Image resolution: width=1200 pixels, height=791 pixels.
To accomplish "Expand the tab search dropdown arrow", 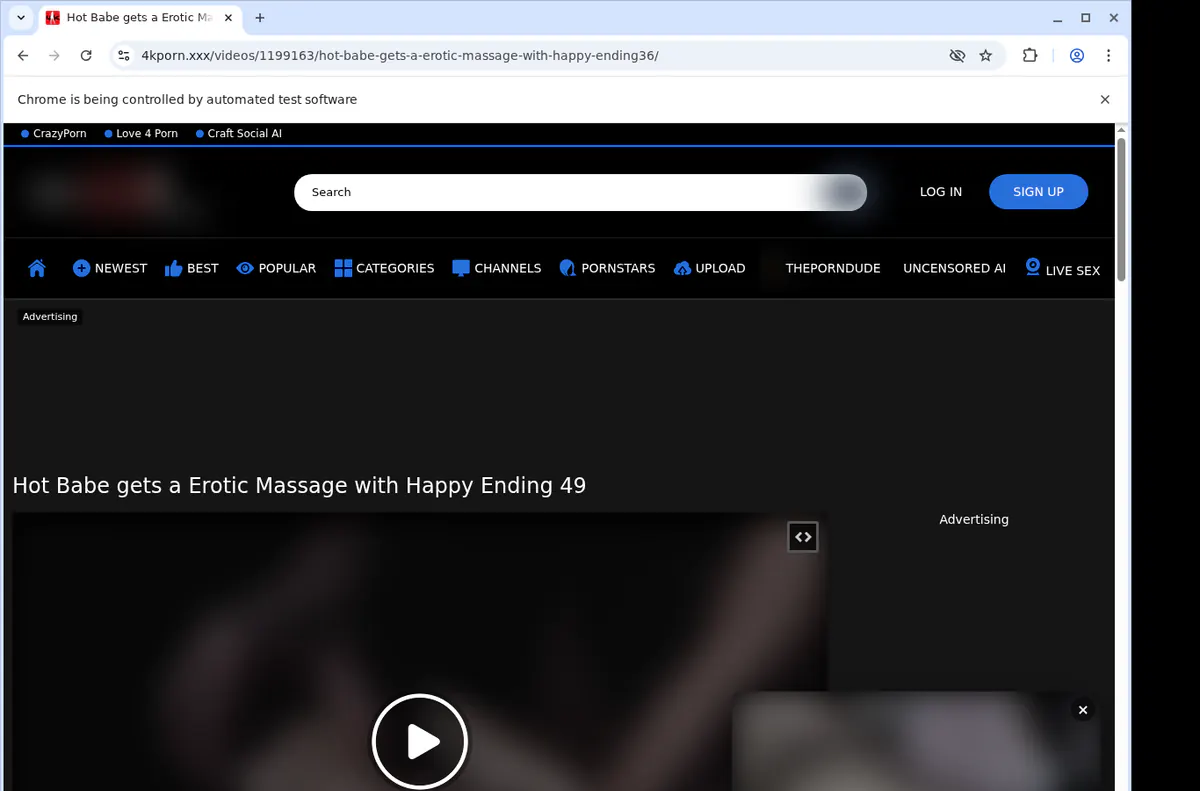I will pos(21,18).
